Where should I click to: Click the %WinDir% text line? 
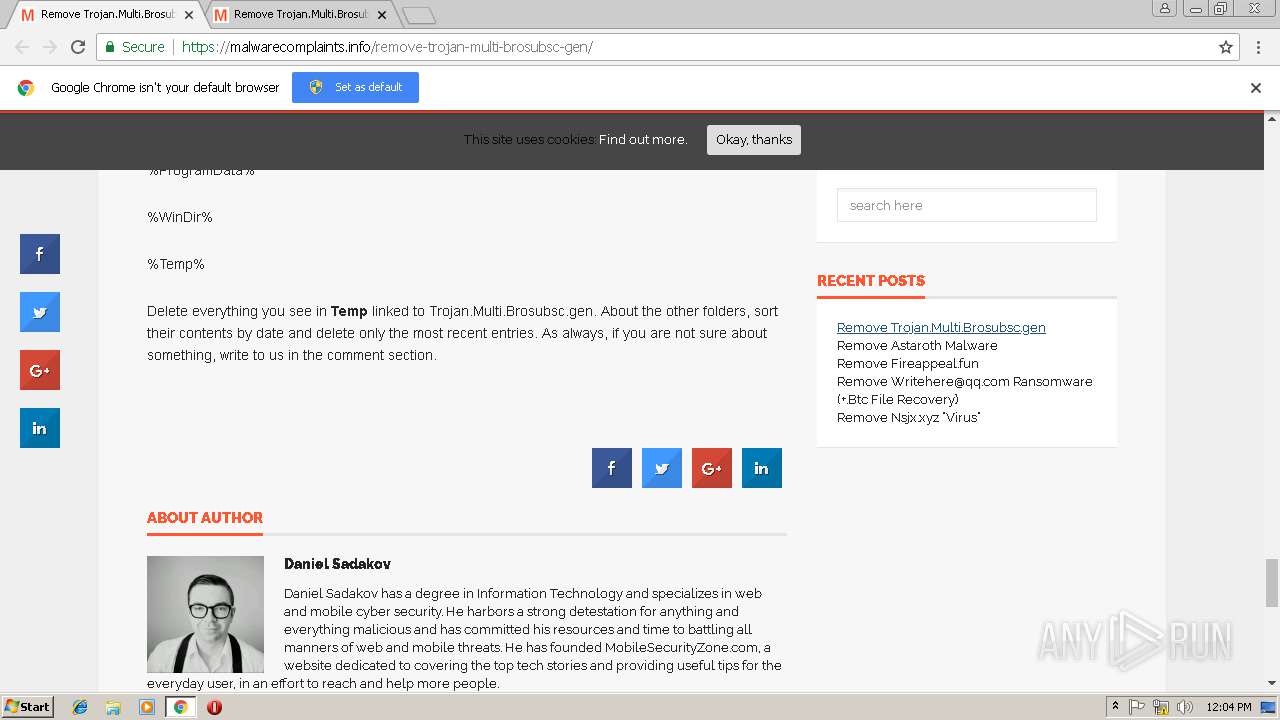[180, 217]
